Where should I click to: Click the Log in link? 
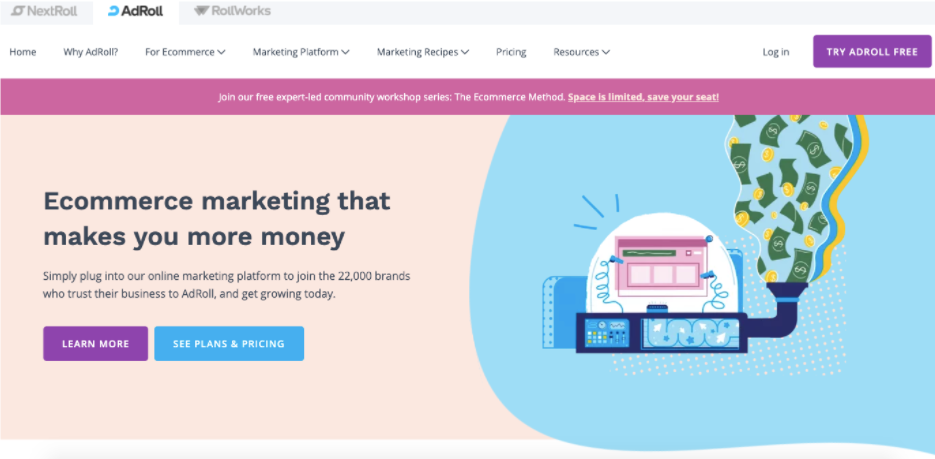point(776,52)
